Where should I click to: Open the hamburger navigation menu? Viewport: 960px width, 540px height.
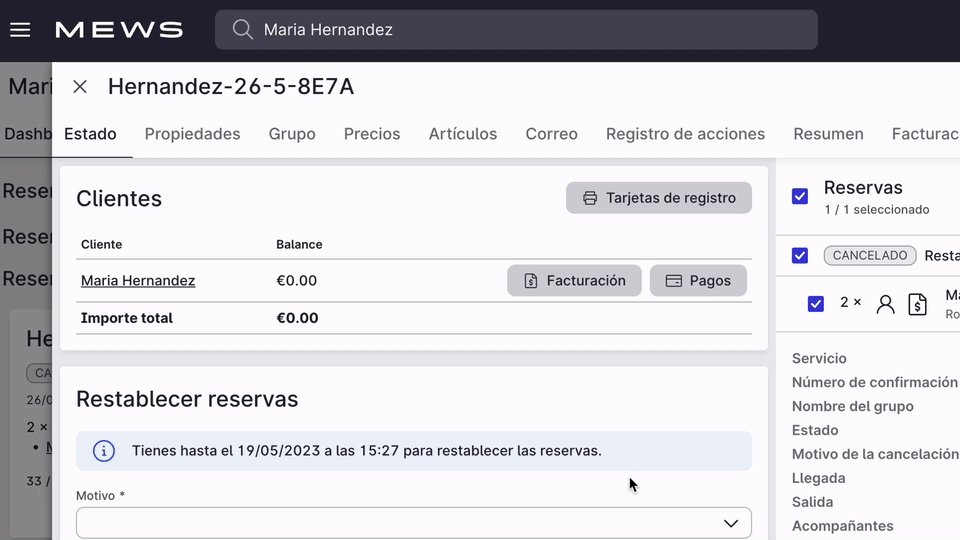tap(20, 30)
